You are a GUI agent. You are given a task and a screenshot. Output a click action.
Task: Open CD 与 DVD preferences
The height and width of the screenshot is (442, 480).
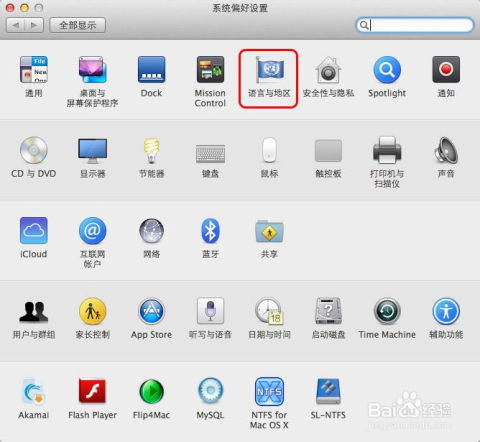(34, 157)
